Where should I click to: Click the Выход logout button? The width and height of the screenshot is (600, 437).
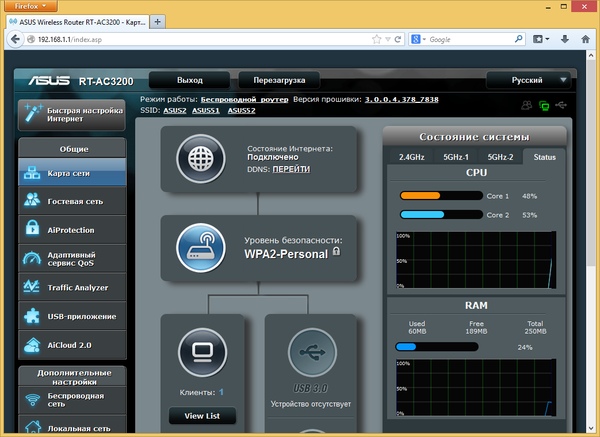point(190,80)
